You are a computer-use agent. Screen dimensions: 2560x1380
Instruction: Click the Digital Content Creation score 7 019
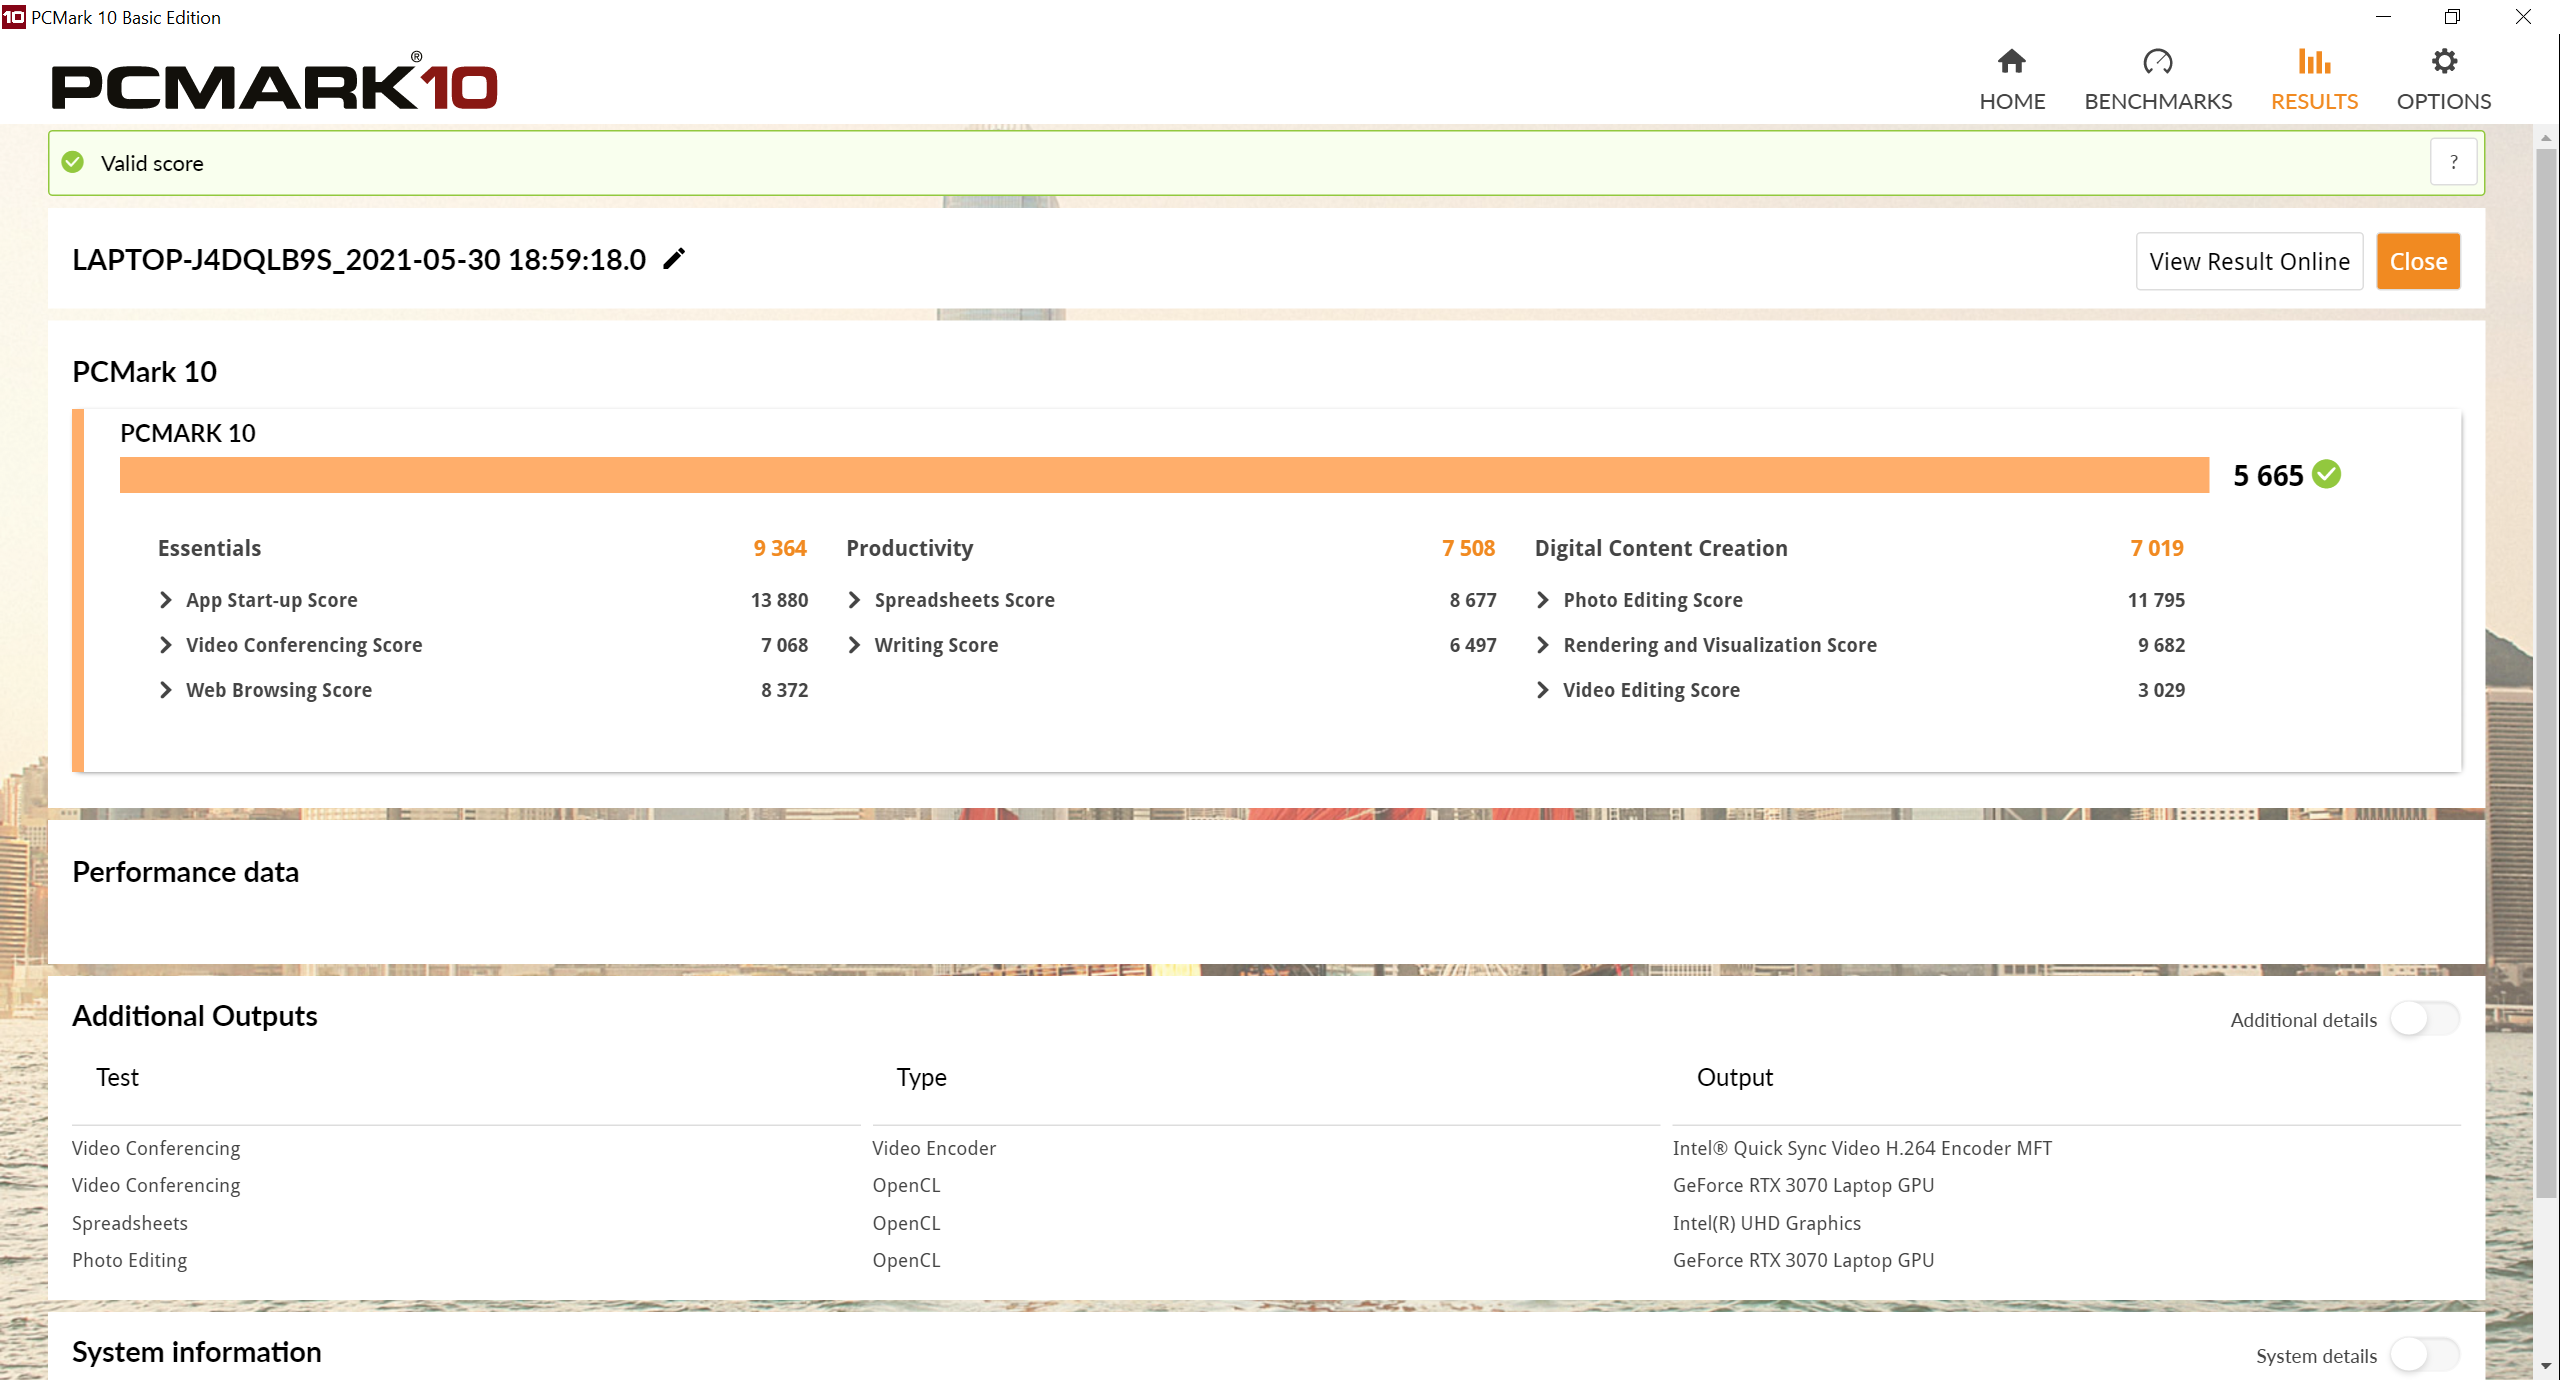pos(2157,548)
